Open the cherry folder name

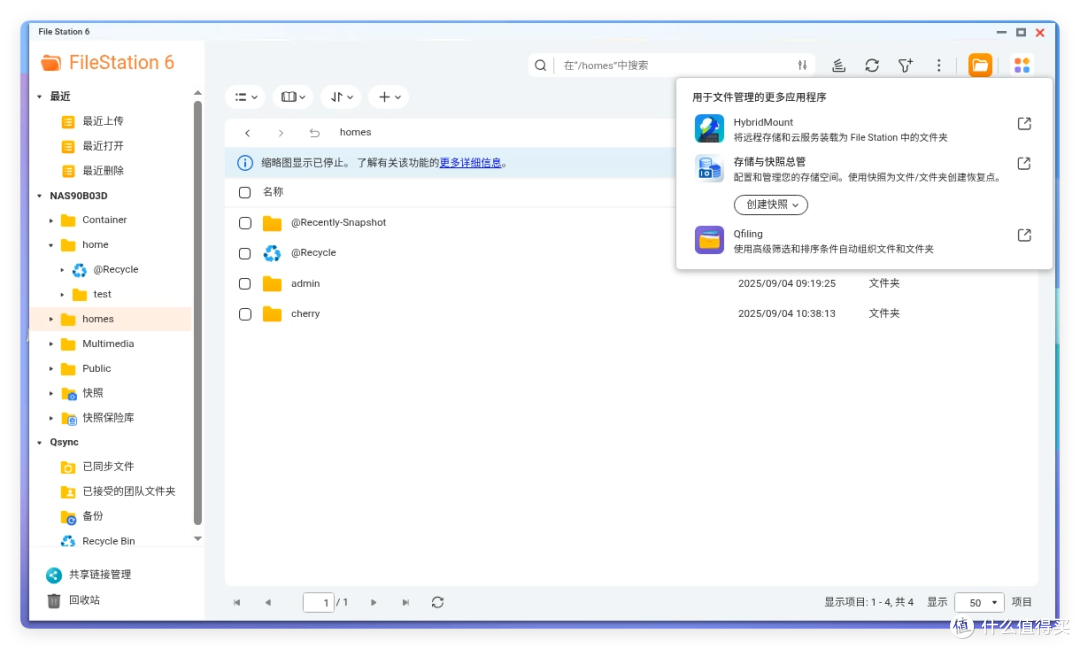(x=305, y=313)
